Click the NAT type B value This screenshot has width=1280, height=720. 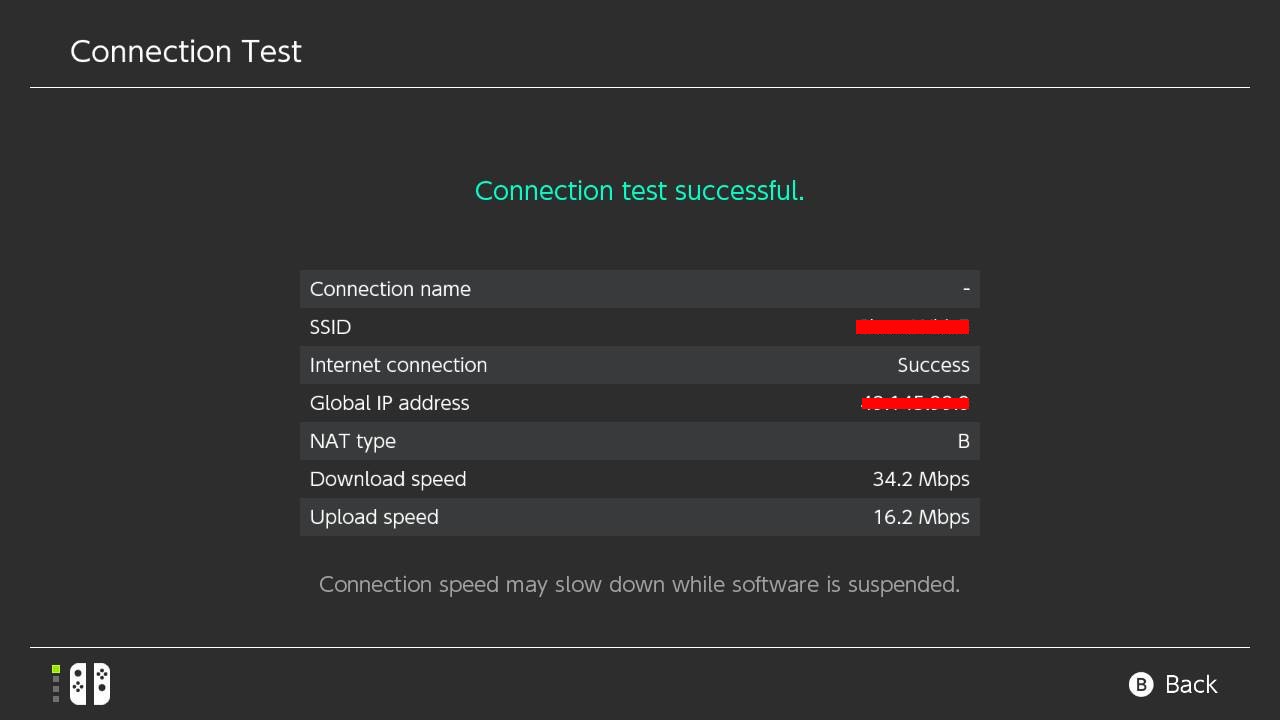964,441
